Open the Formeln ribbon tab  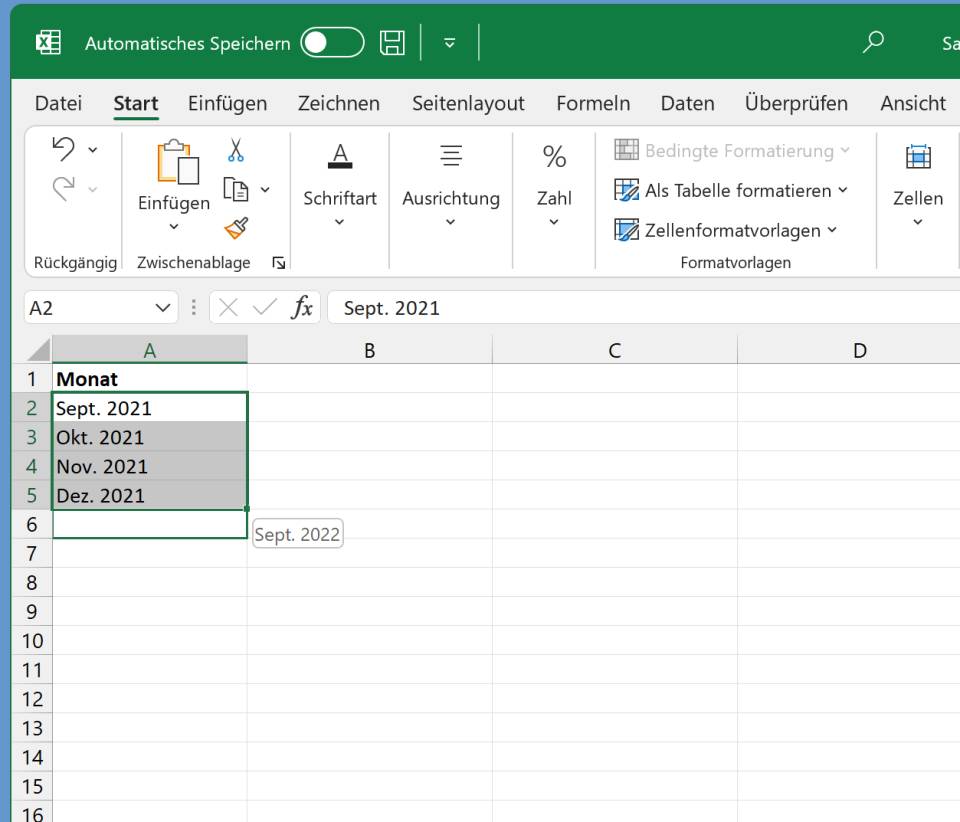point(593,103)
